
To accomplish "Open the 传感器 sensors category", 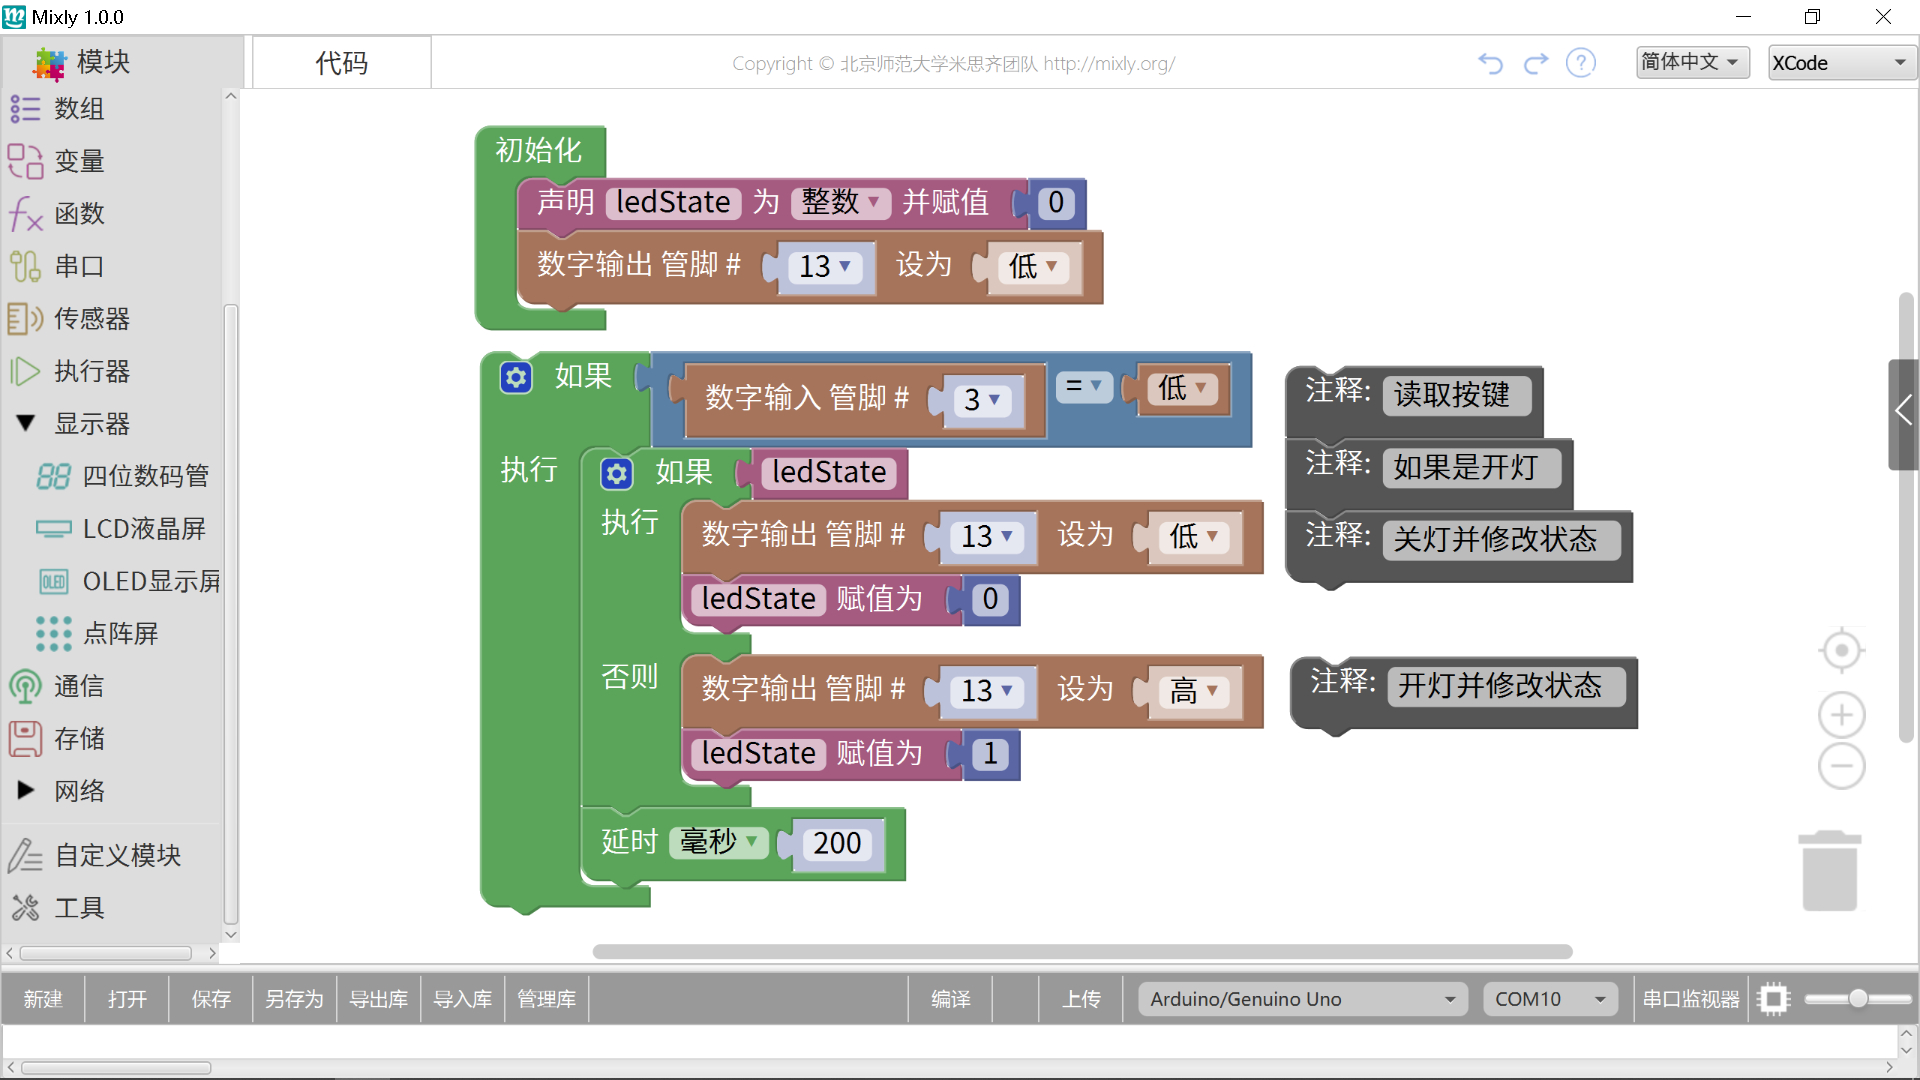I will click(90, 318).
